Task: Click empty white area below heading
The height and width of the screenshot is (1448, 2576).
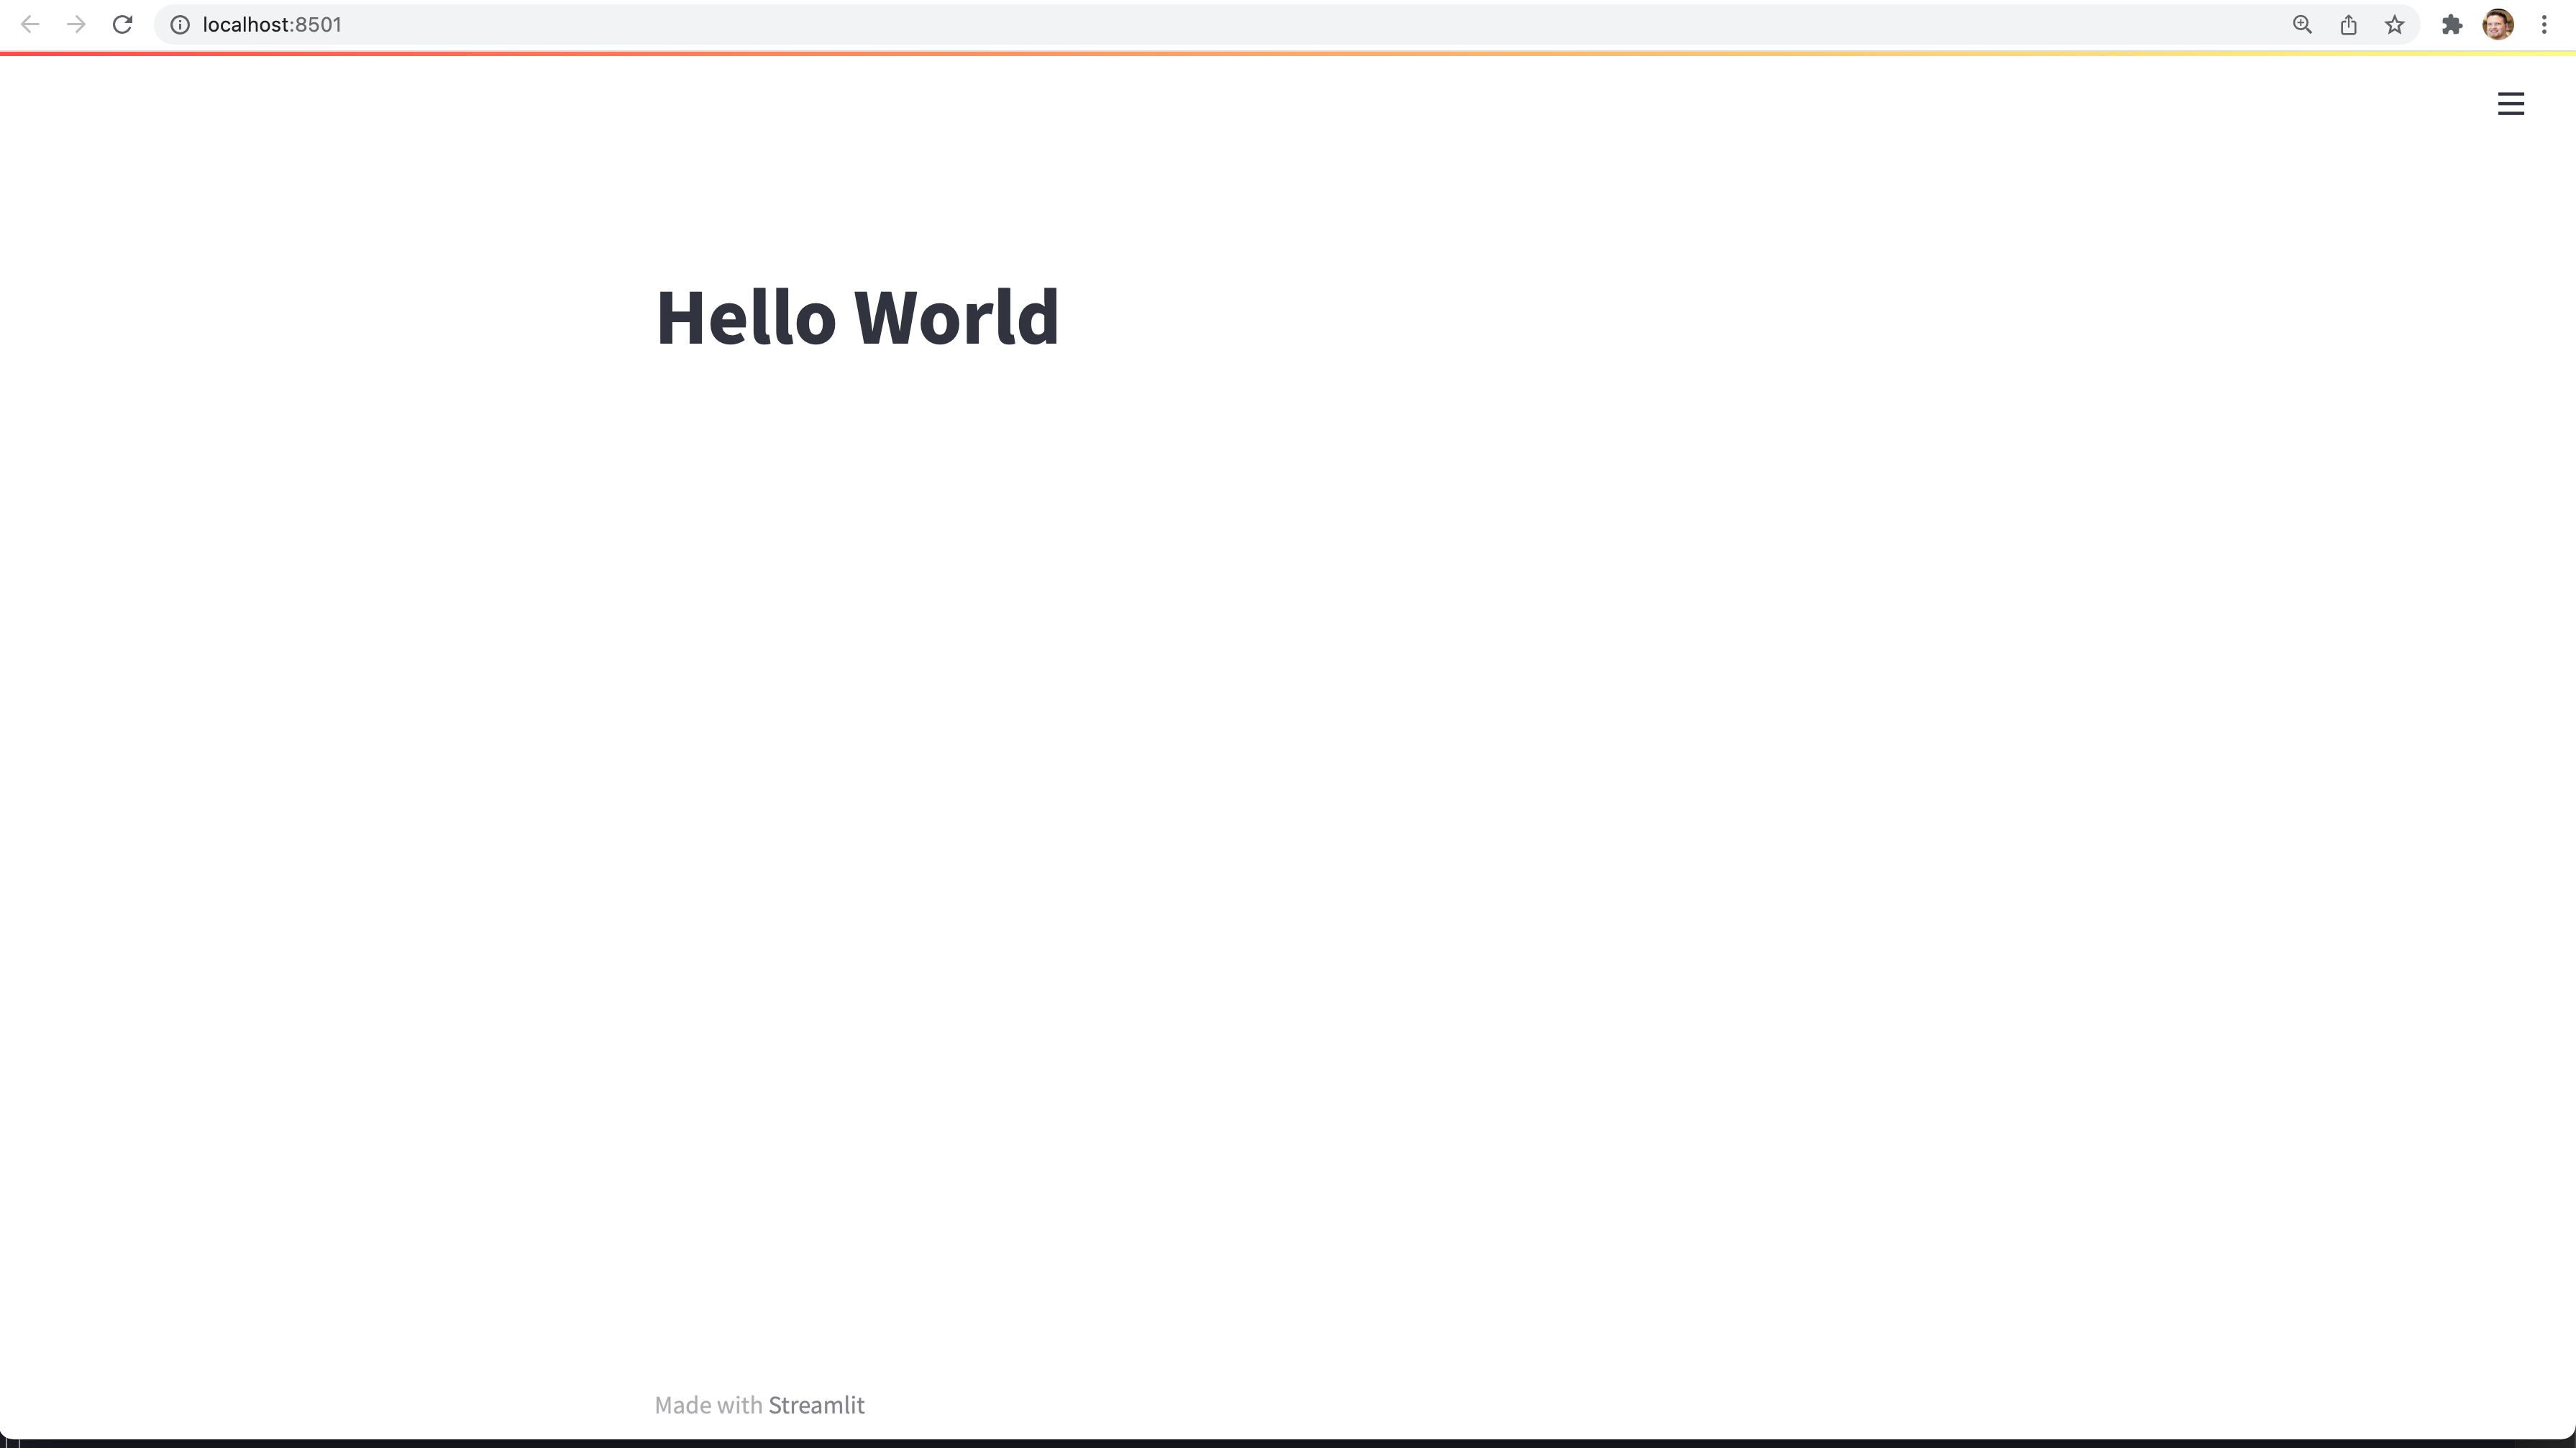Action: 1288,800
